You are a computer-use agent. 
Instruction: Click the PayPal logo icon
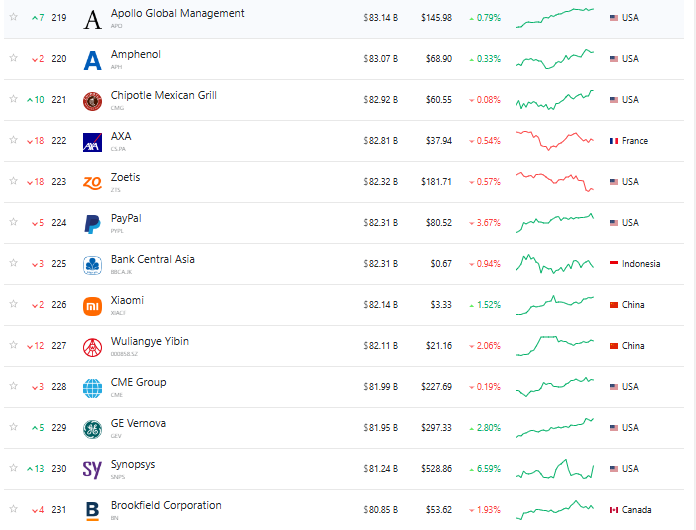click(x=92, y=224)
